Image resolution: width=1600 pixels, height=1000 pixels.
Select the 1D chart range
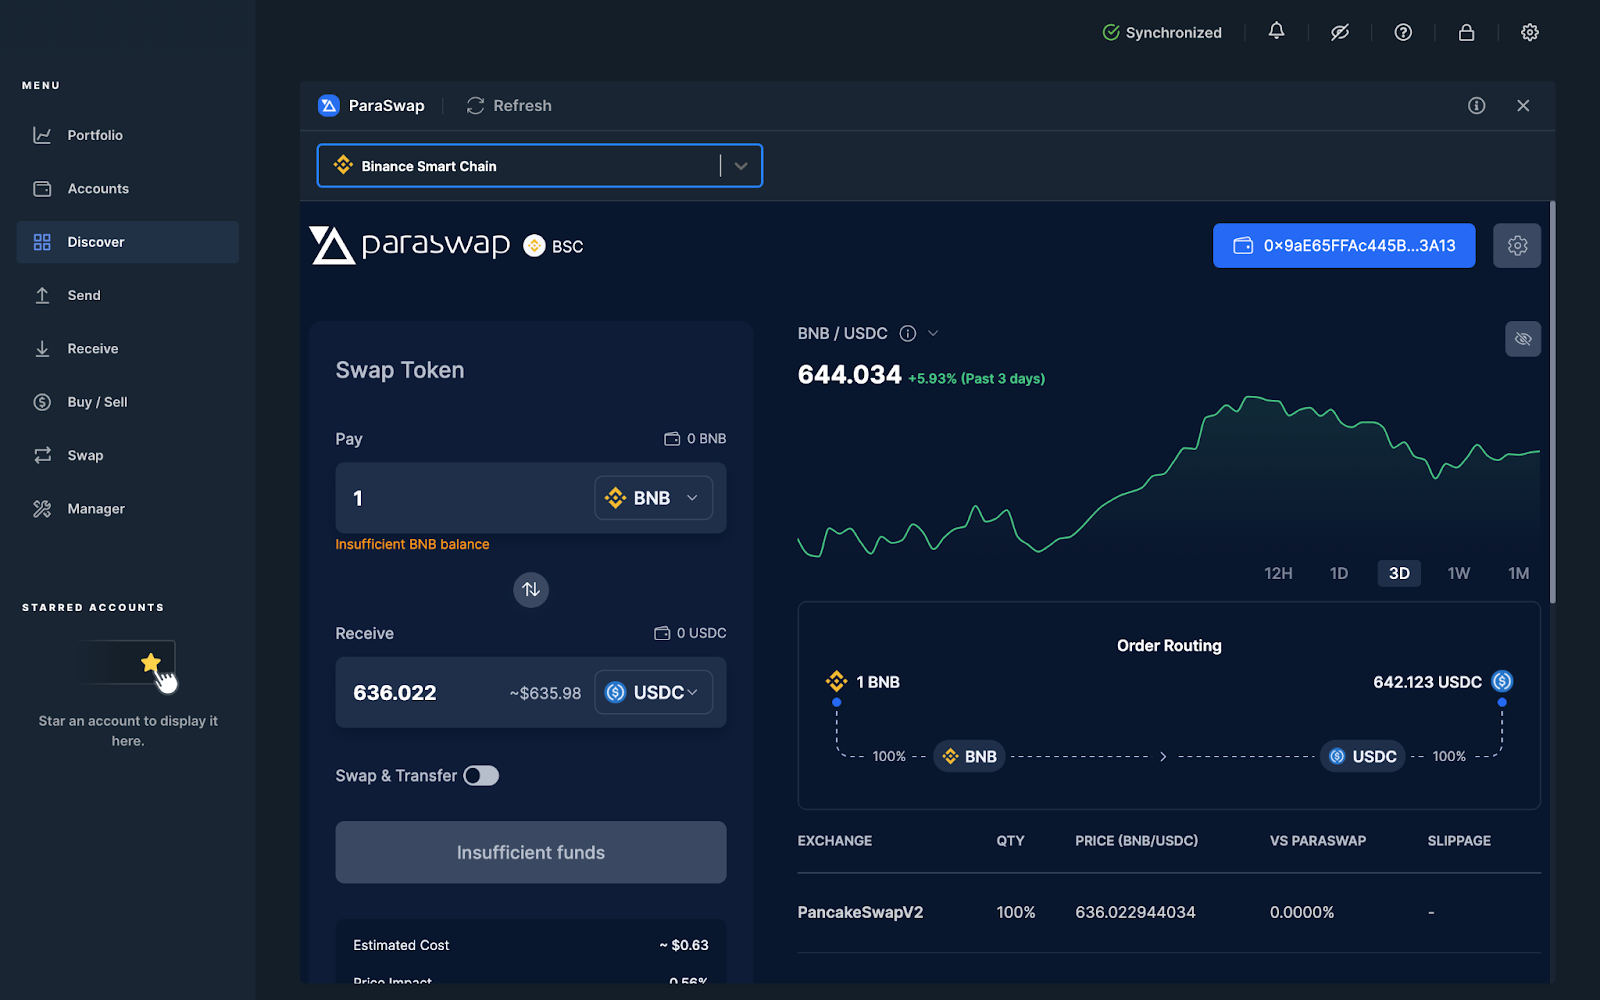coord(1339,573)
